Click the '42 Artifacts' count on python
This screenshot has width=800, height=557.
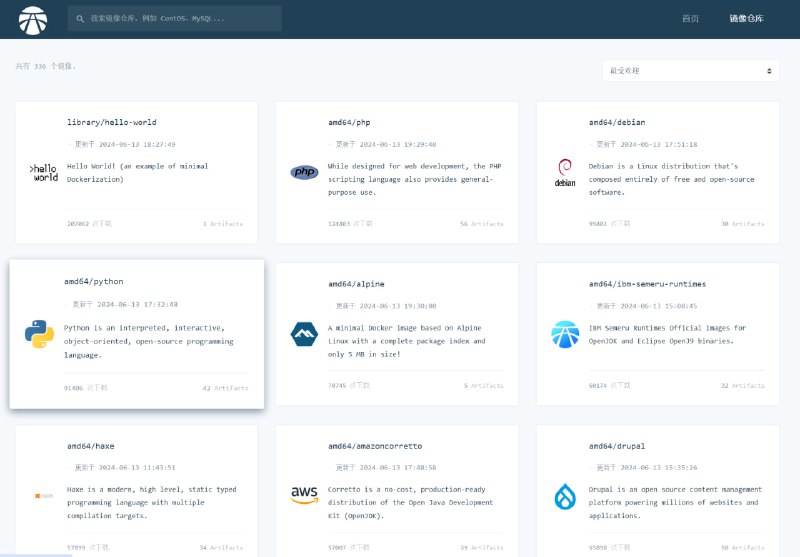pos(226,388)
